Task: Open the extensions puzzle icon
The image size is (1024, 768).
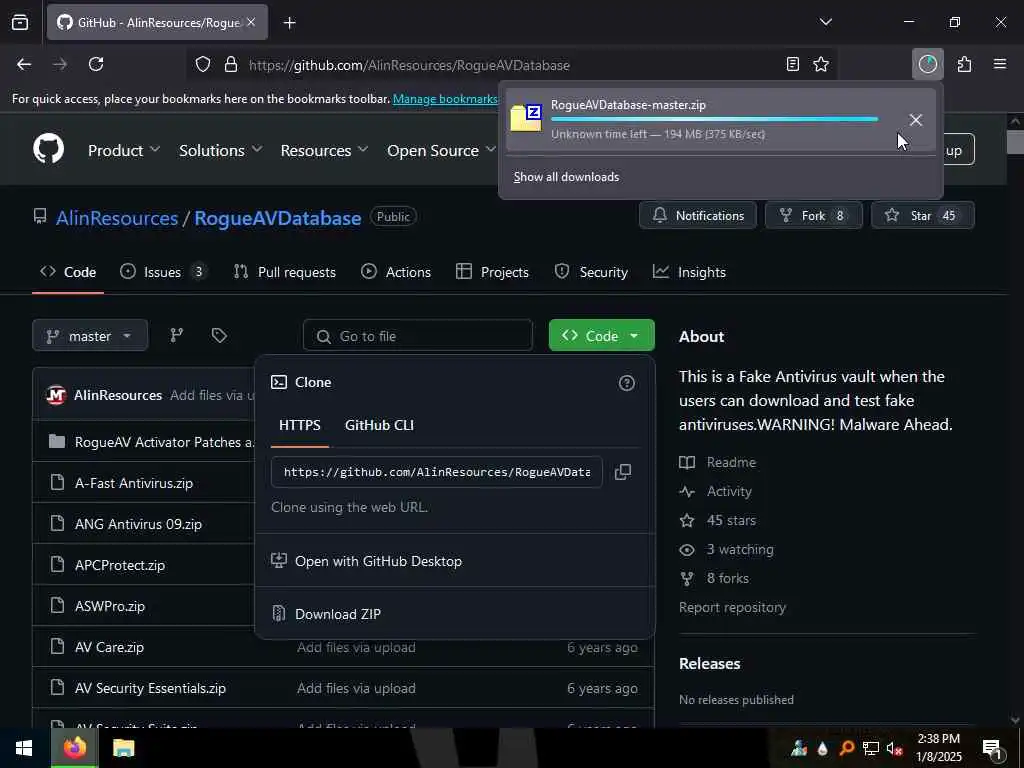Action: (x=964, y=64)
